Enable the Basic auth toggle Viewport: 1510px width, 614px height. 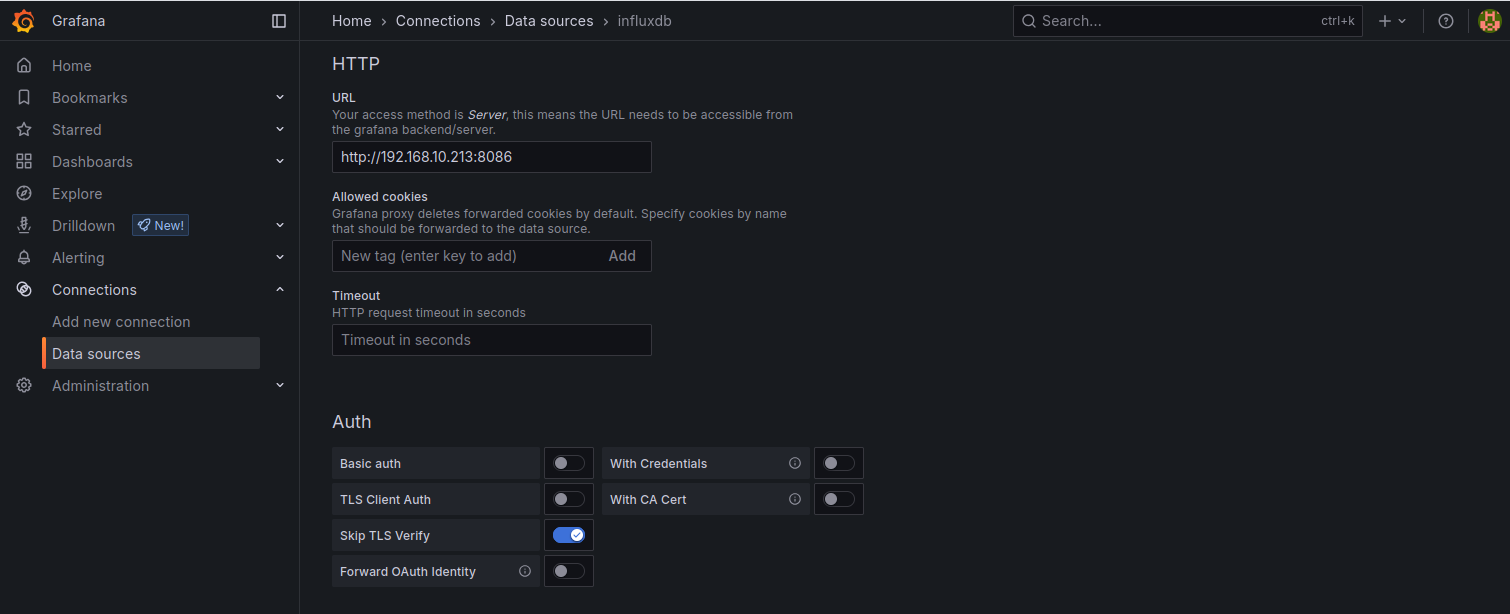pos(569,463)
